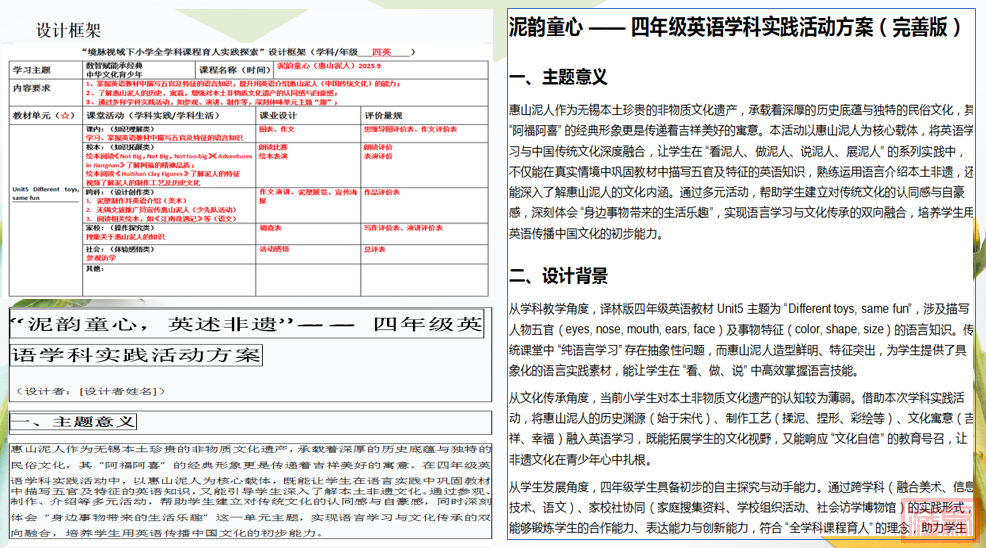Viewport: 986px width, 548px height.
Task: Select the 泥韵童心，英述非遗 title box
Action: tap(246, 338)
